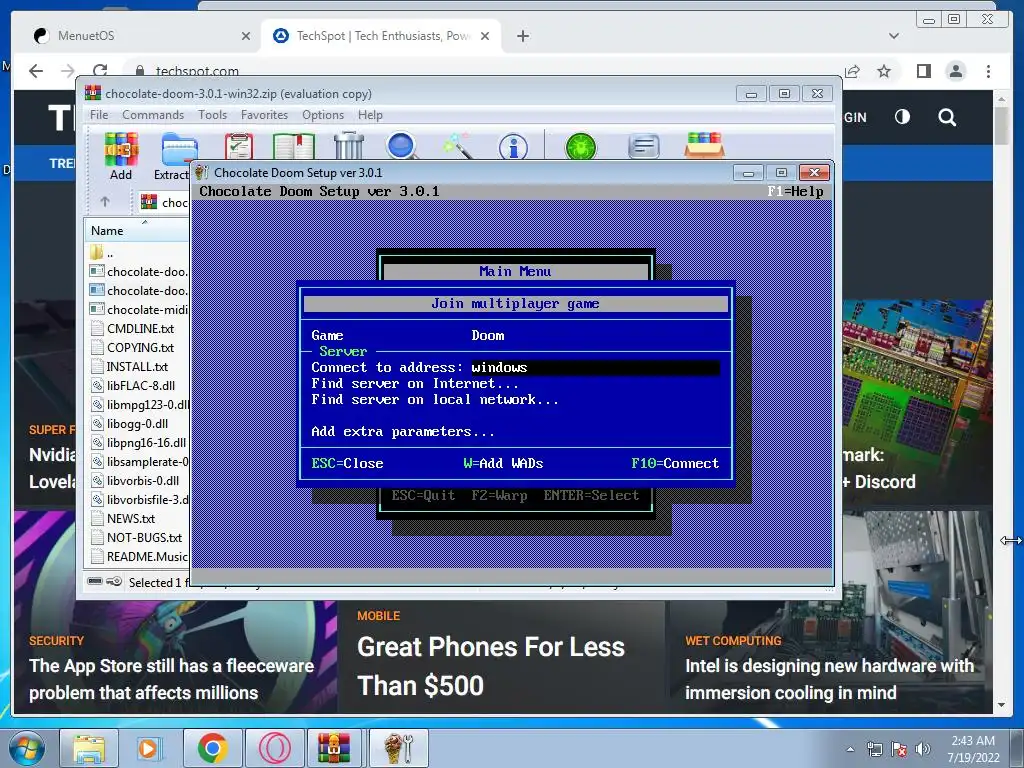Switch to Chrome in taskbar
Image resolution: width=1024 pixels, height=768 pixels.
pyautogui.click(x=212, y=748)
